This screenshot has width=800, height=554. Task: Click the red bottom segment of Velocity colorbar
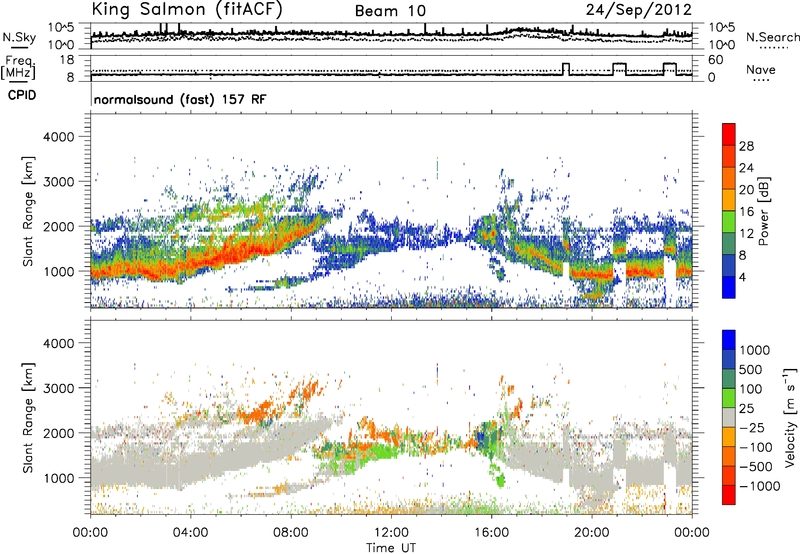click(729, 495)
